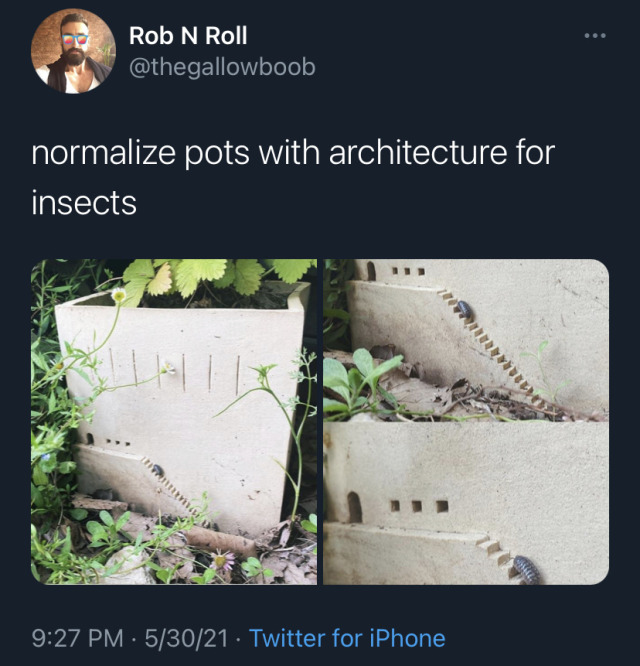This screenshot has width=640, height=666.
Task: Click the three square windows in bottom-right photo
Action: pyautogui.click(x=415, y=506)
